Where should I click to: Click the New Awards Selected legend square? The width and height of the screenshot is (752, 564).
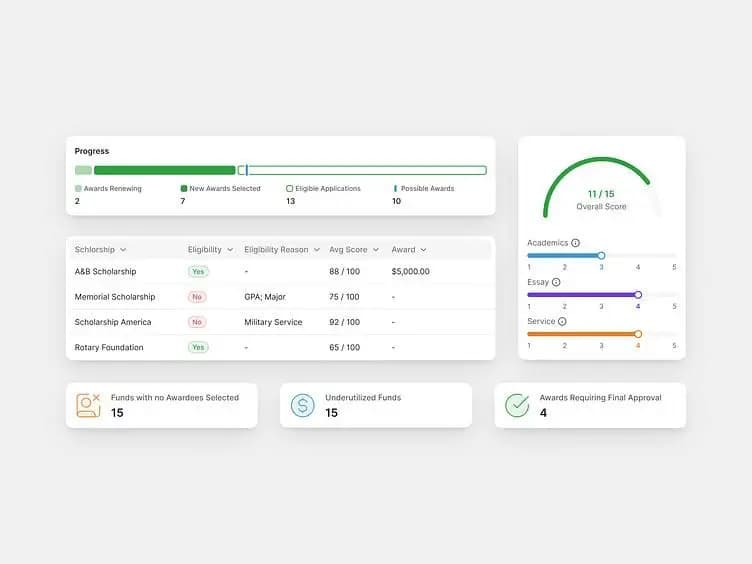(184, 188)
